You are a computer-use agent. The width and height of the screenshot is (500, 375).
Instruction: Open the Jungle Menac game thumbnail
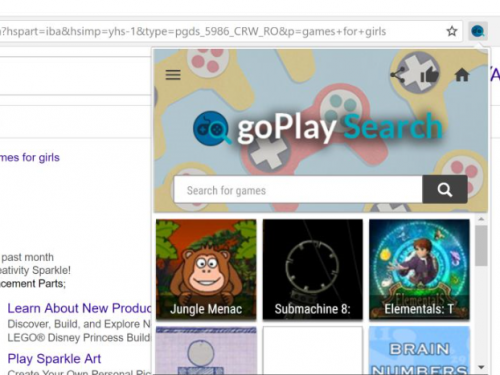tap(206, 269)
